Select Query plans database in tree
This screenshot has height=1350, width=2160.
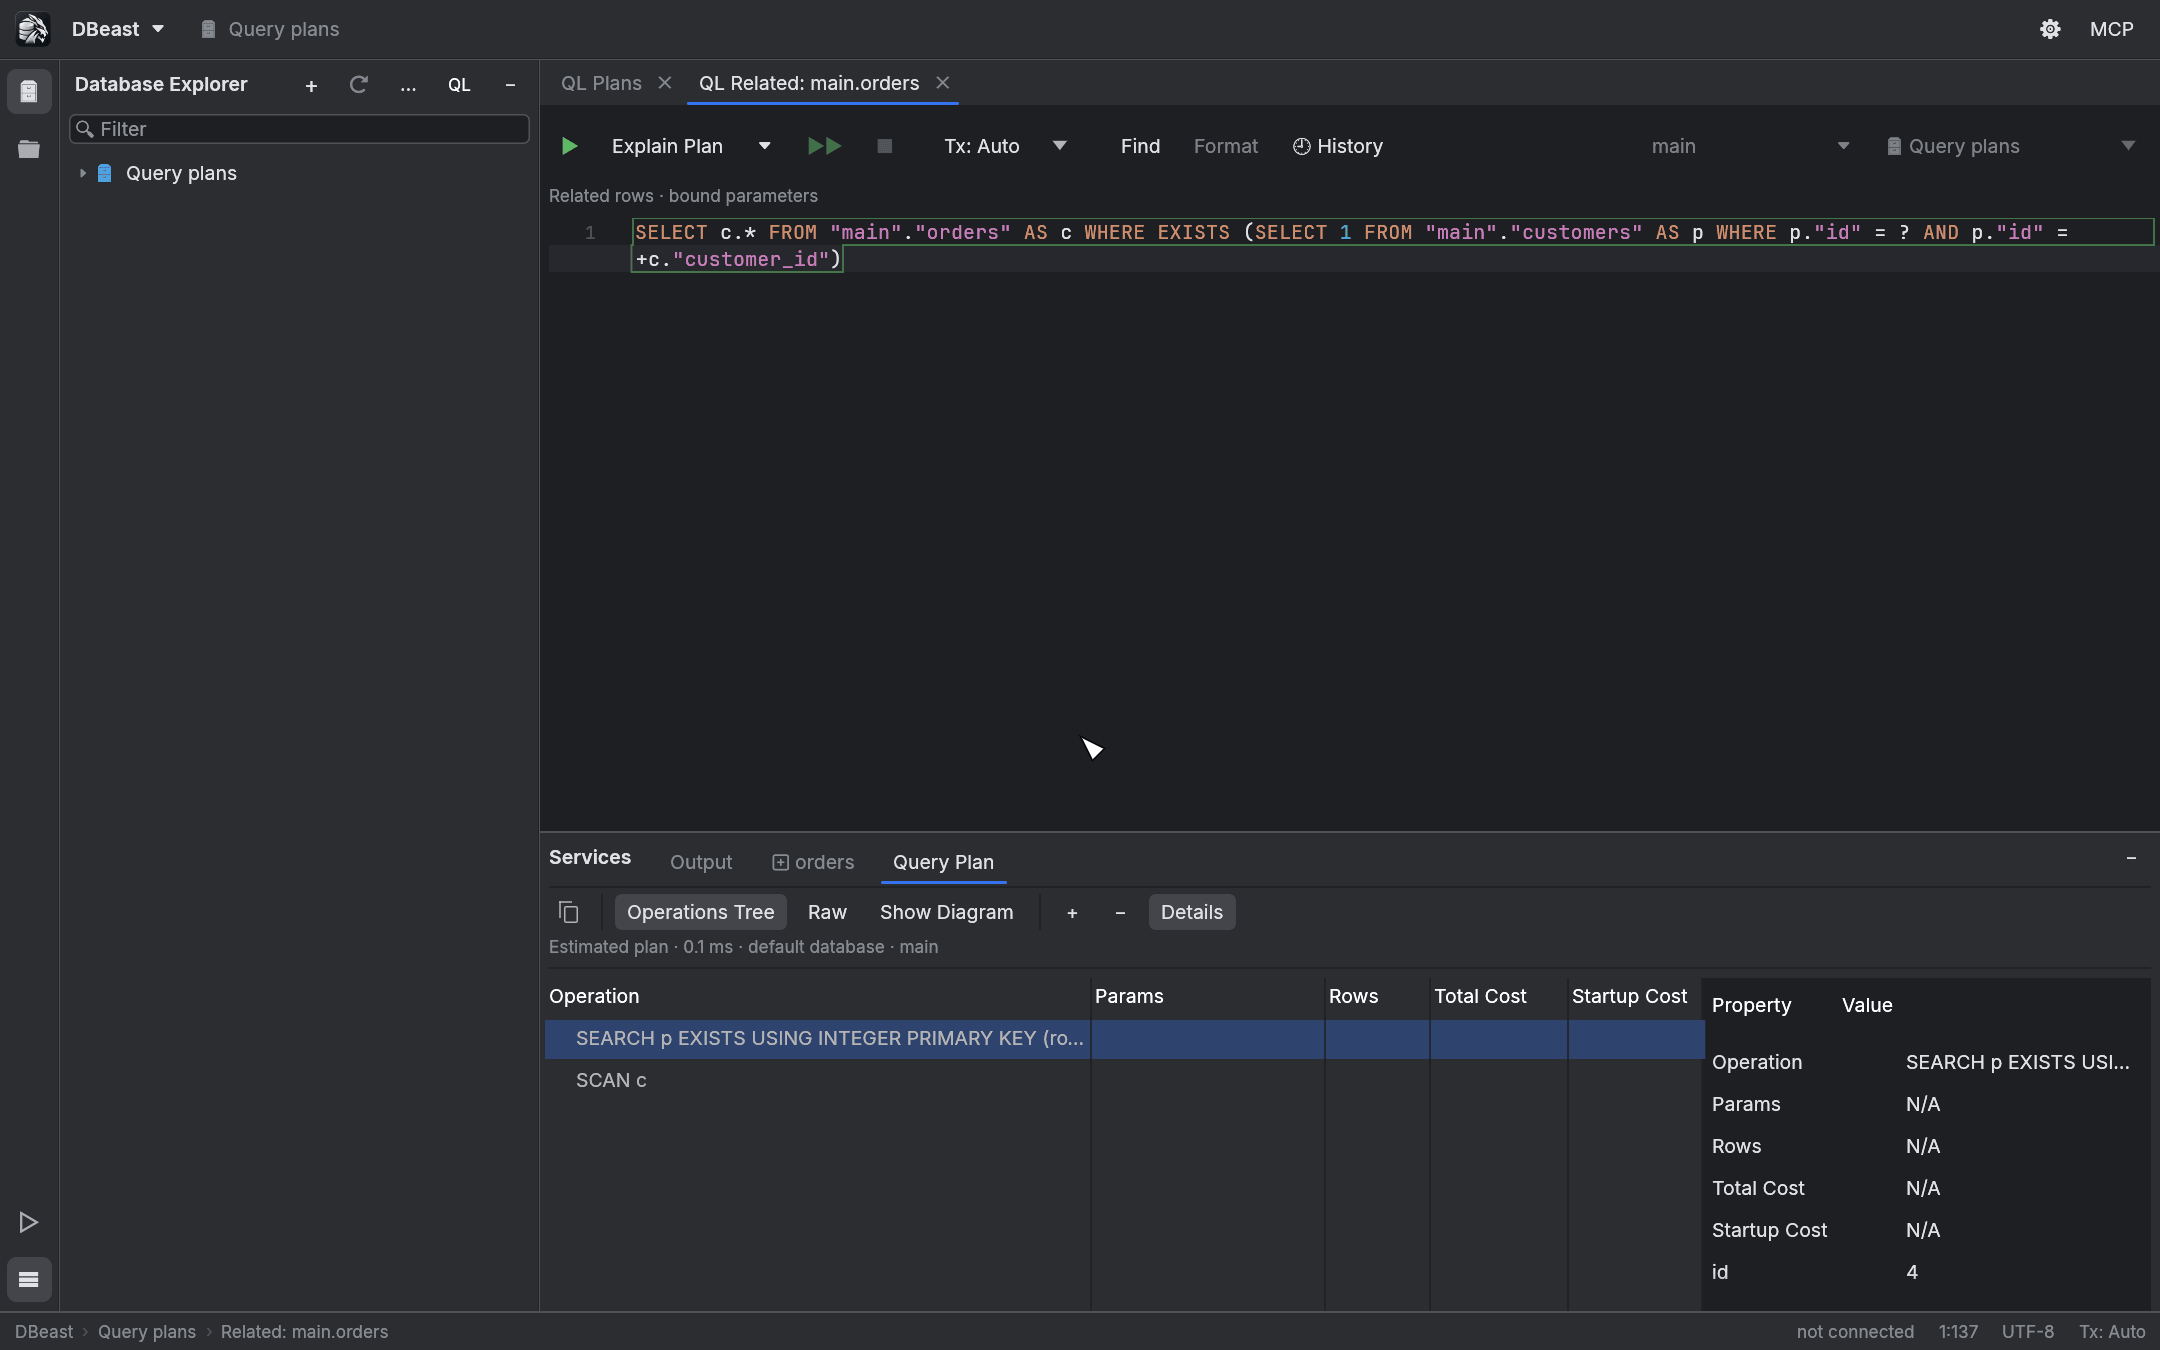(181, 173)
